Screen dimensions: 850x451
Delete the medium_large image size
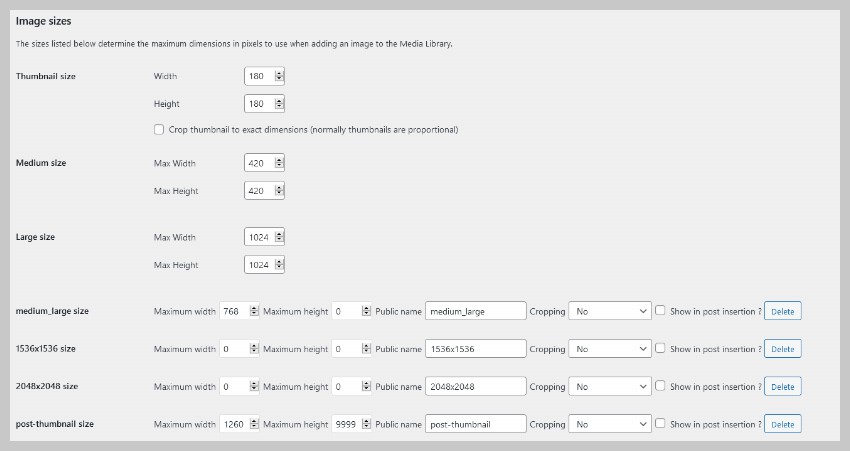pyautogui.click(x=782, y=312)
